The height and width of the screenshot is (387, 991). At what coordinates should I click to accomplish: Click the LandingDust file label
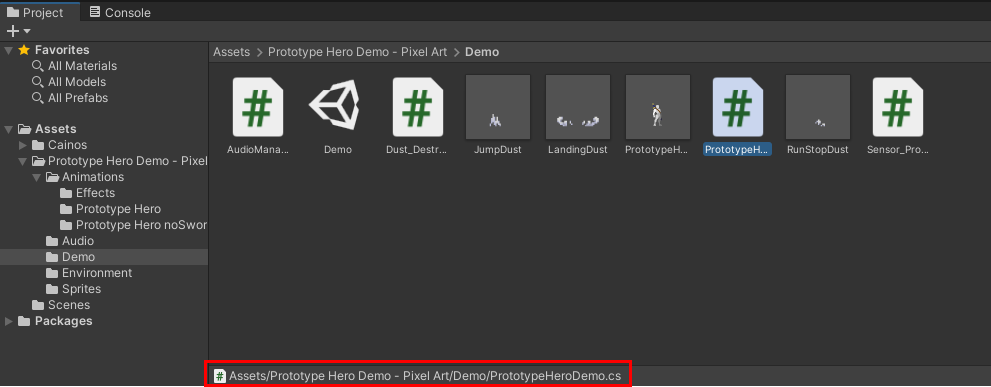(x=578, y=150)
